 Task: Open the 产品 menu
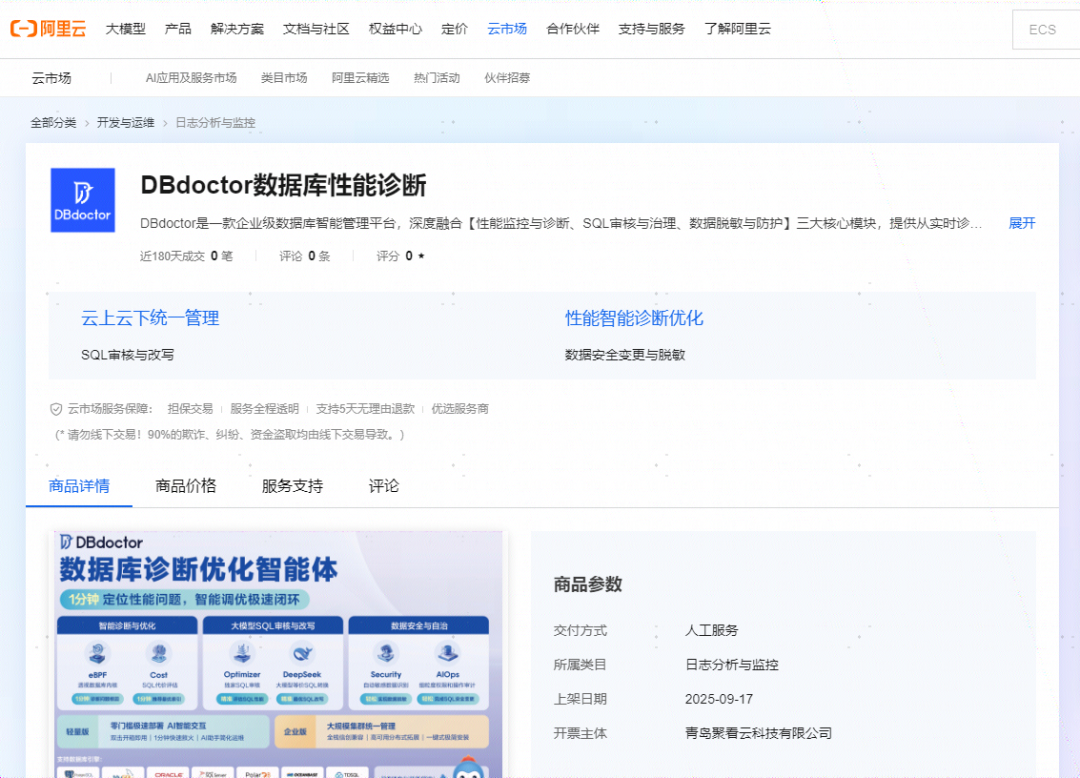[178, 29]
